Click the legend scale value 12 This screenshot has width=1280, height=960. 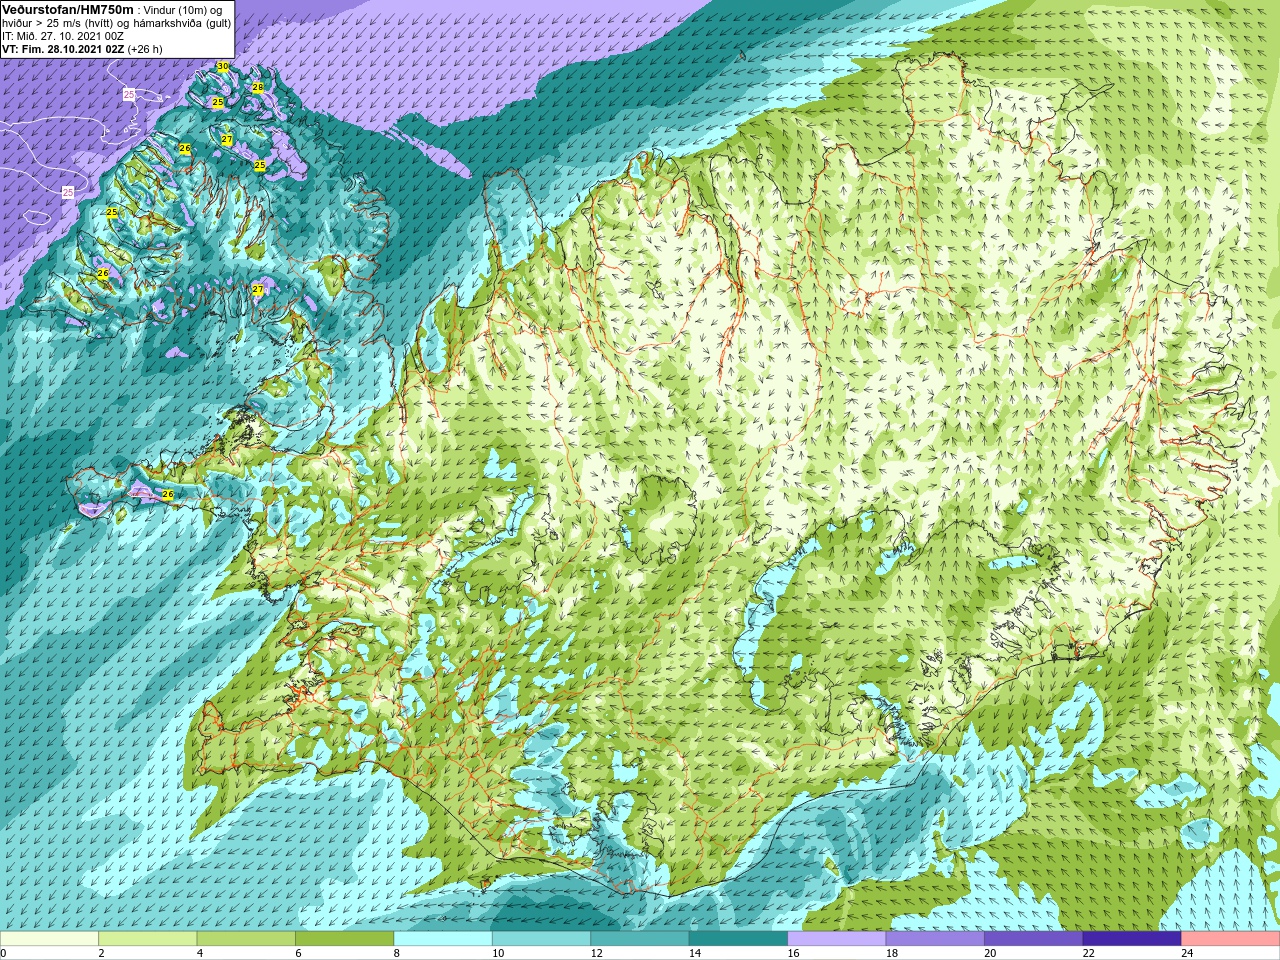pyautogui.click(x=596, y=954)
